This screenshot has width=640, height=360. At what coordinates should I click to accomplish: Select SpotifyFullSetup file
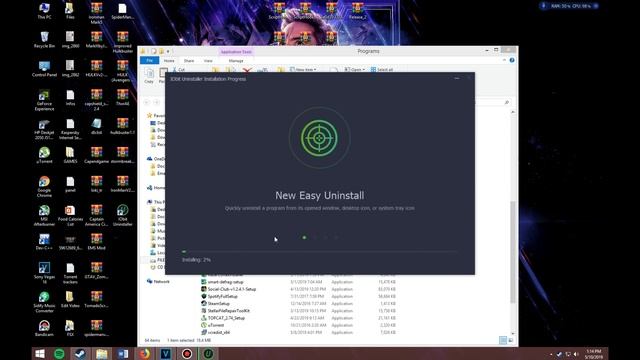pyautogui.click(x=222, y=296)
